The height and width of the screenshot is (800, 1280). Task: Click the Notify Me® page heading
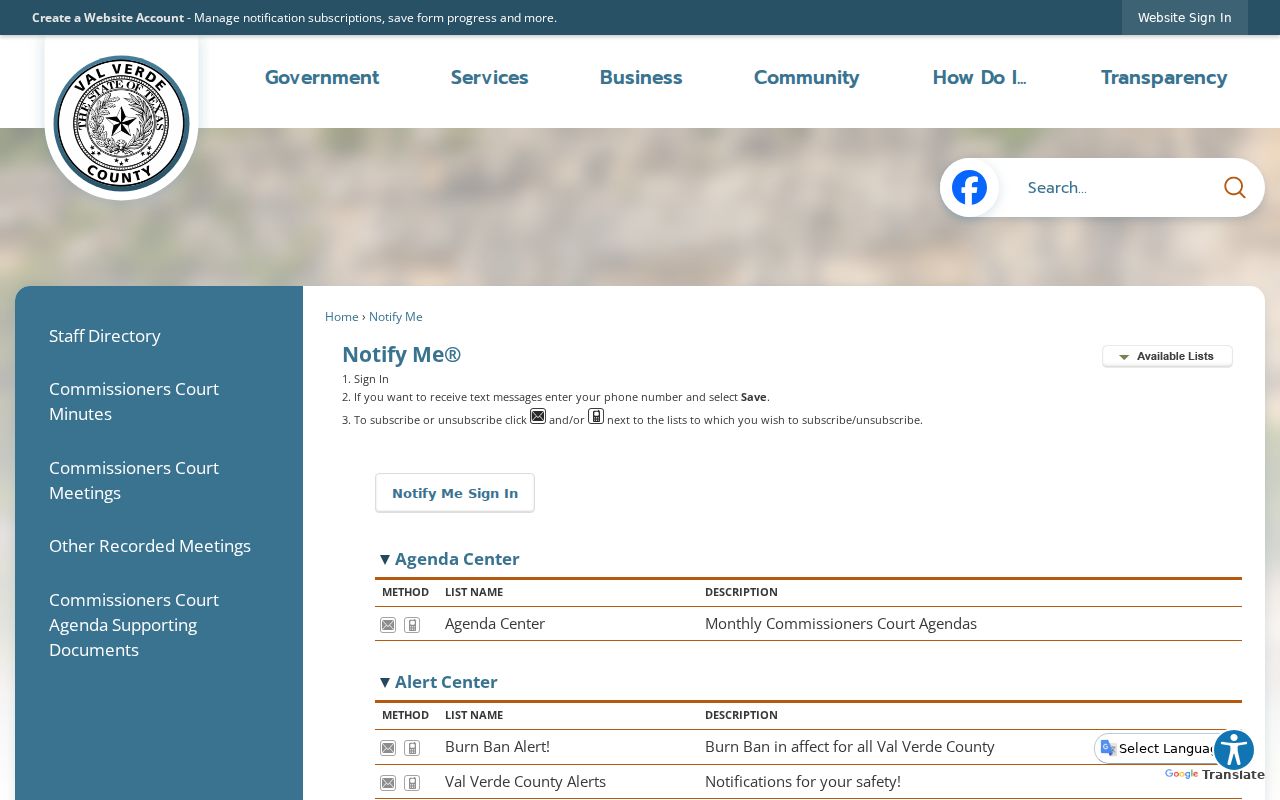coord(402,355)
